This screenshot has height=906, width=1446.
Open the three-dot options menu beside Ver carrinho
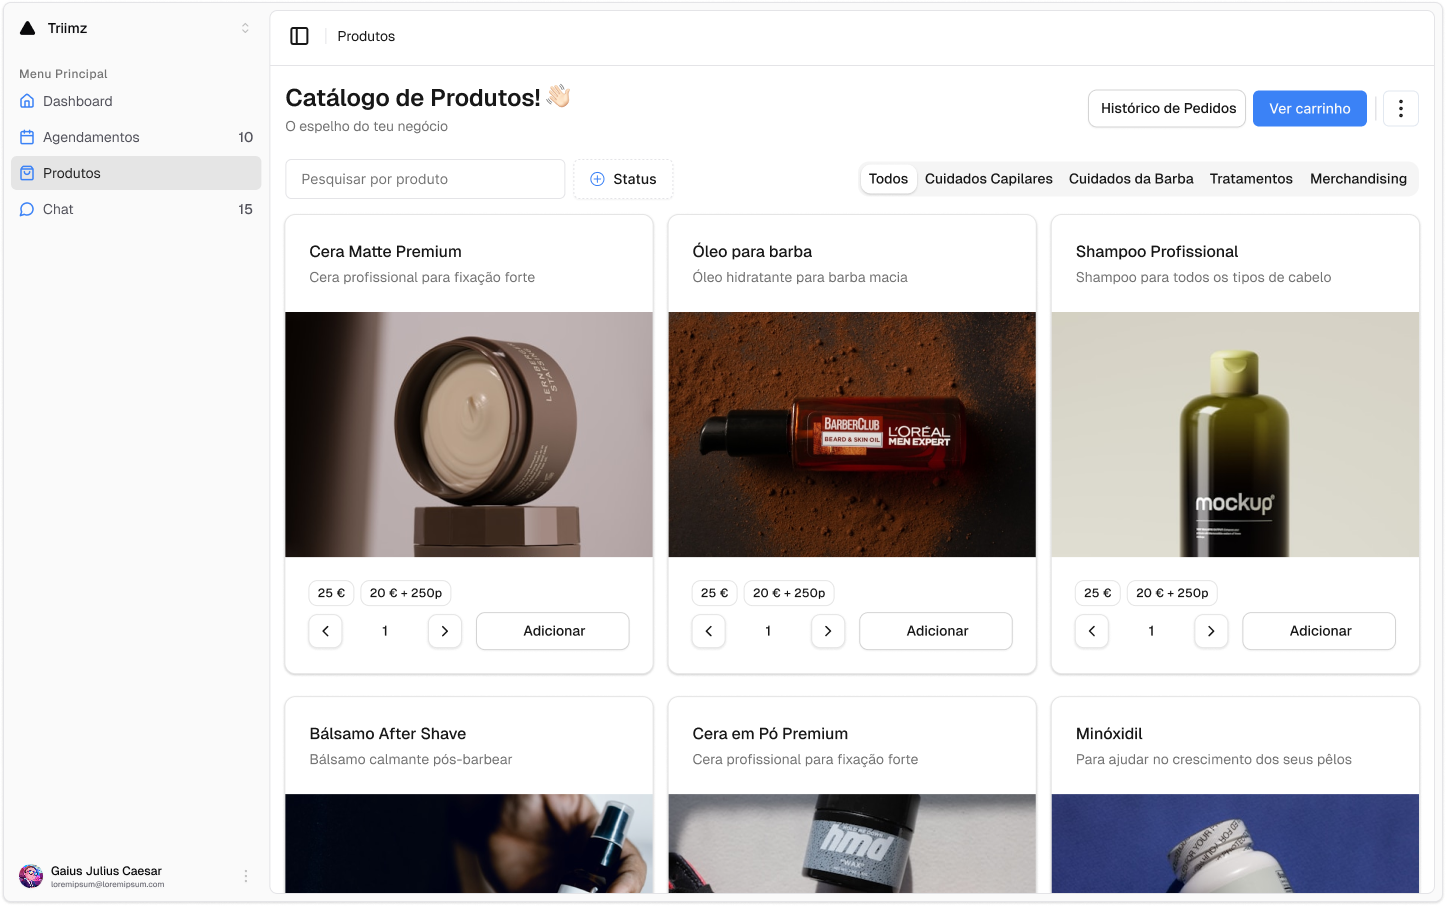1400,108
